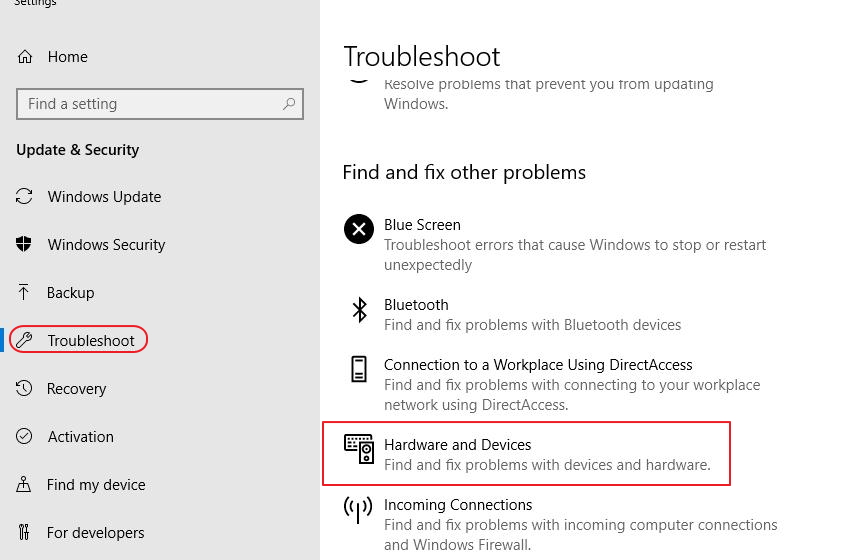Open the Windows Update settings page

(104, 197)
